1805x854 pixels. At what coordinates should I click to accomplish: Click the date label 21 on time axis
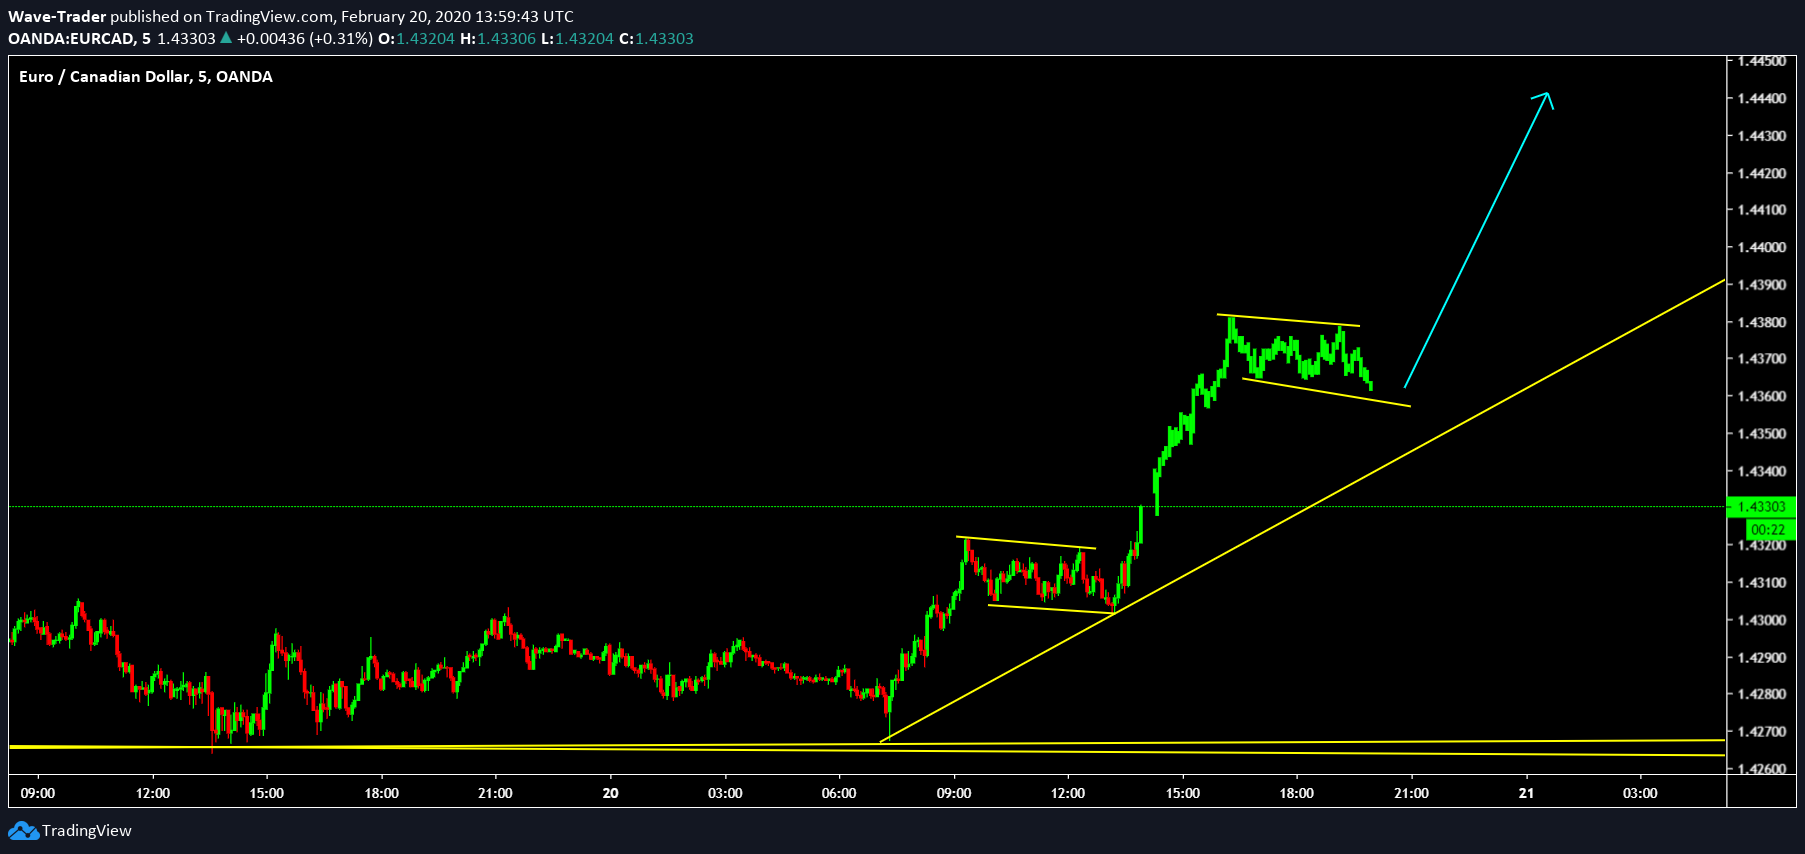coord(1526,793)
